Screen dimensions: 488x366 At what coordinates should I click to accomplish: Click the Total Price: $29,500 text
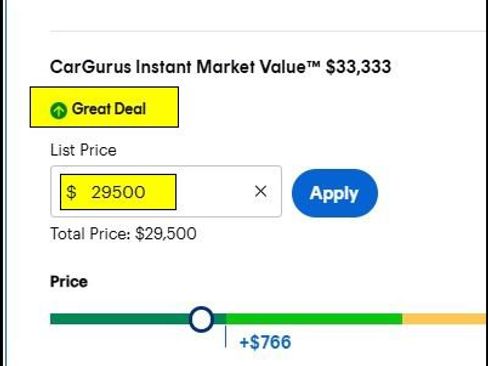pos(123,234)
